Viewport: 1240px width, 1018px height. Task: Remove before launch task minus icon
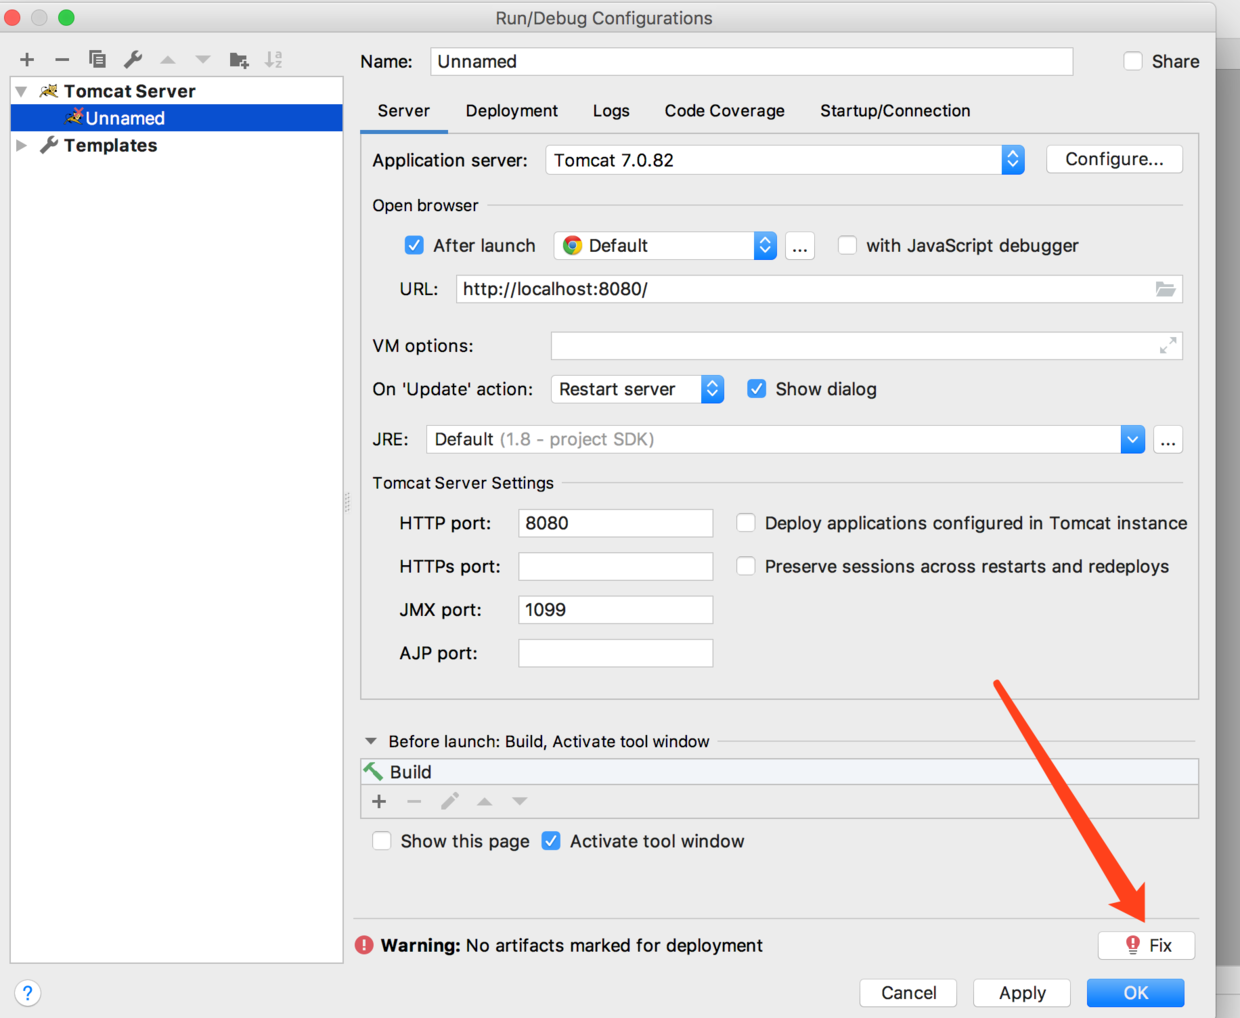414,801
